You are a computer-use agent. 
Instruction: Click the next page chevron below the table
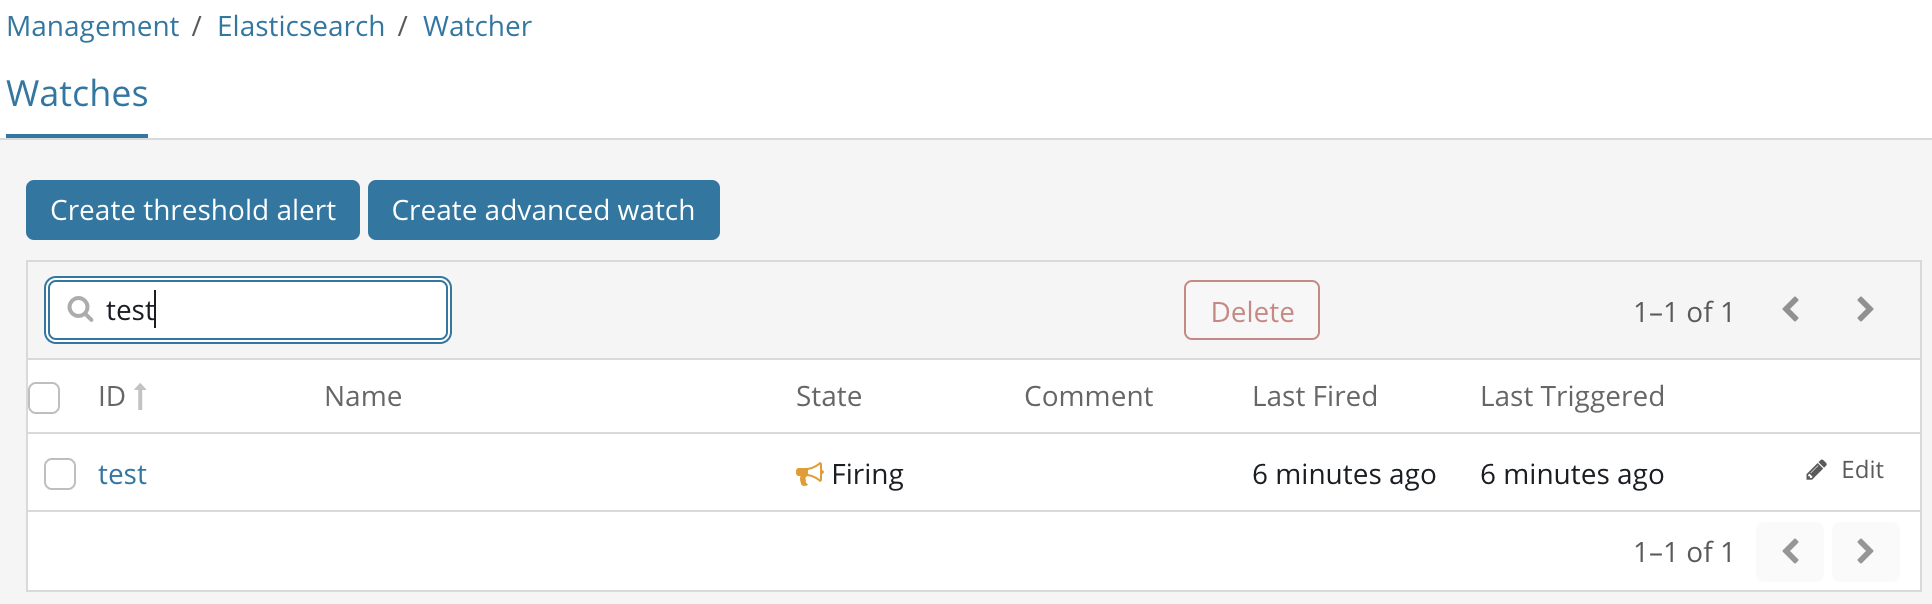1864,551
